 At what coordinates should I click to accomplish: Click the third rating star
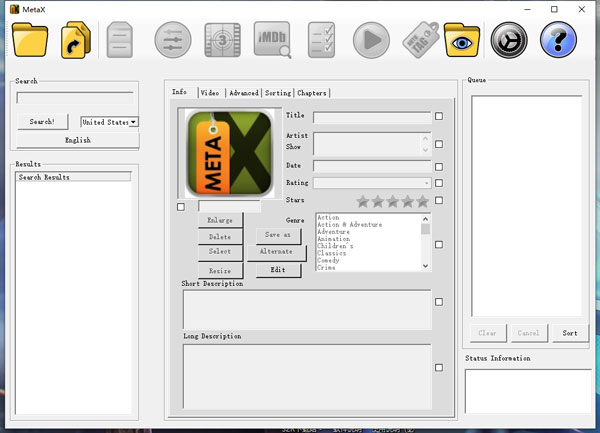point(393,201)
